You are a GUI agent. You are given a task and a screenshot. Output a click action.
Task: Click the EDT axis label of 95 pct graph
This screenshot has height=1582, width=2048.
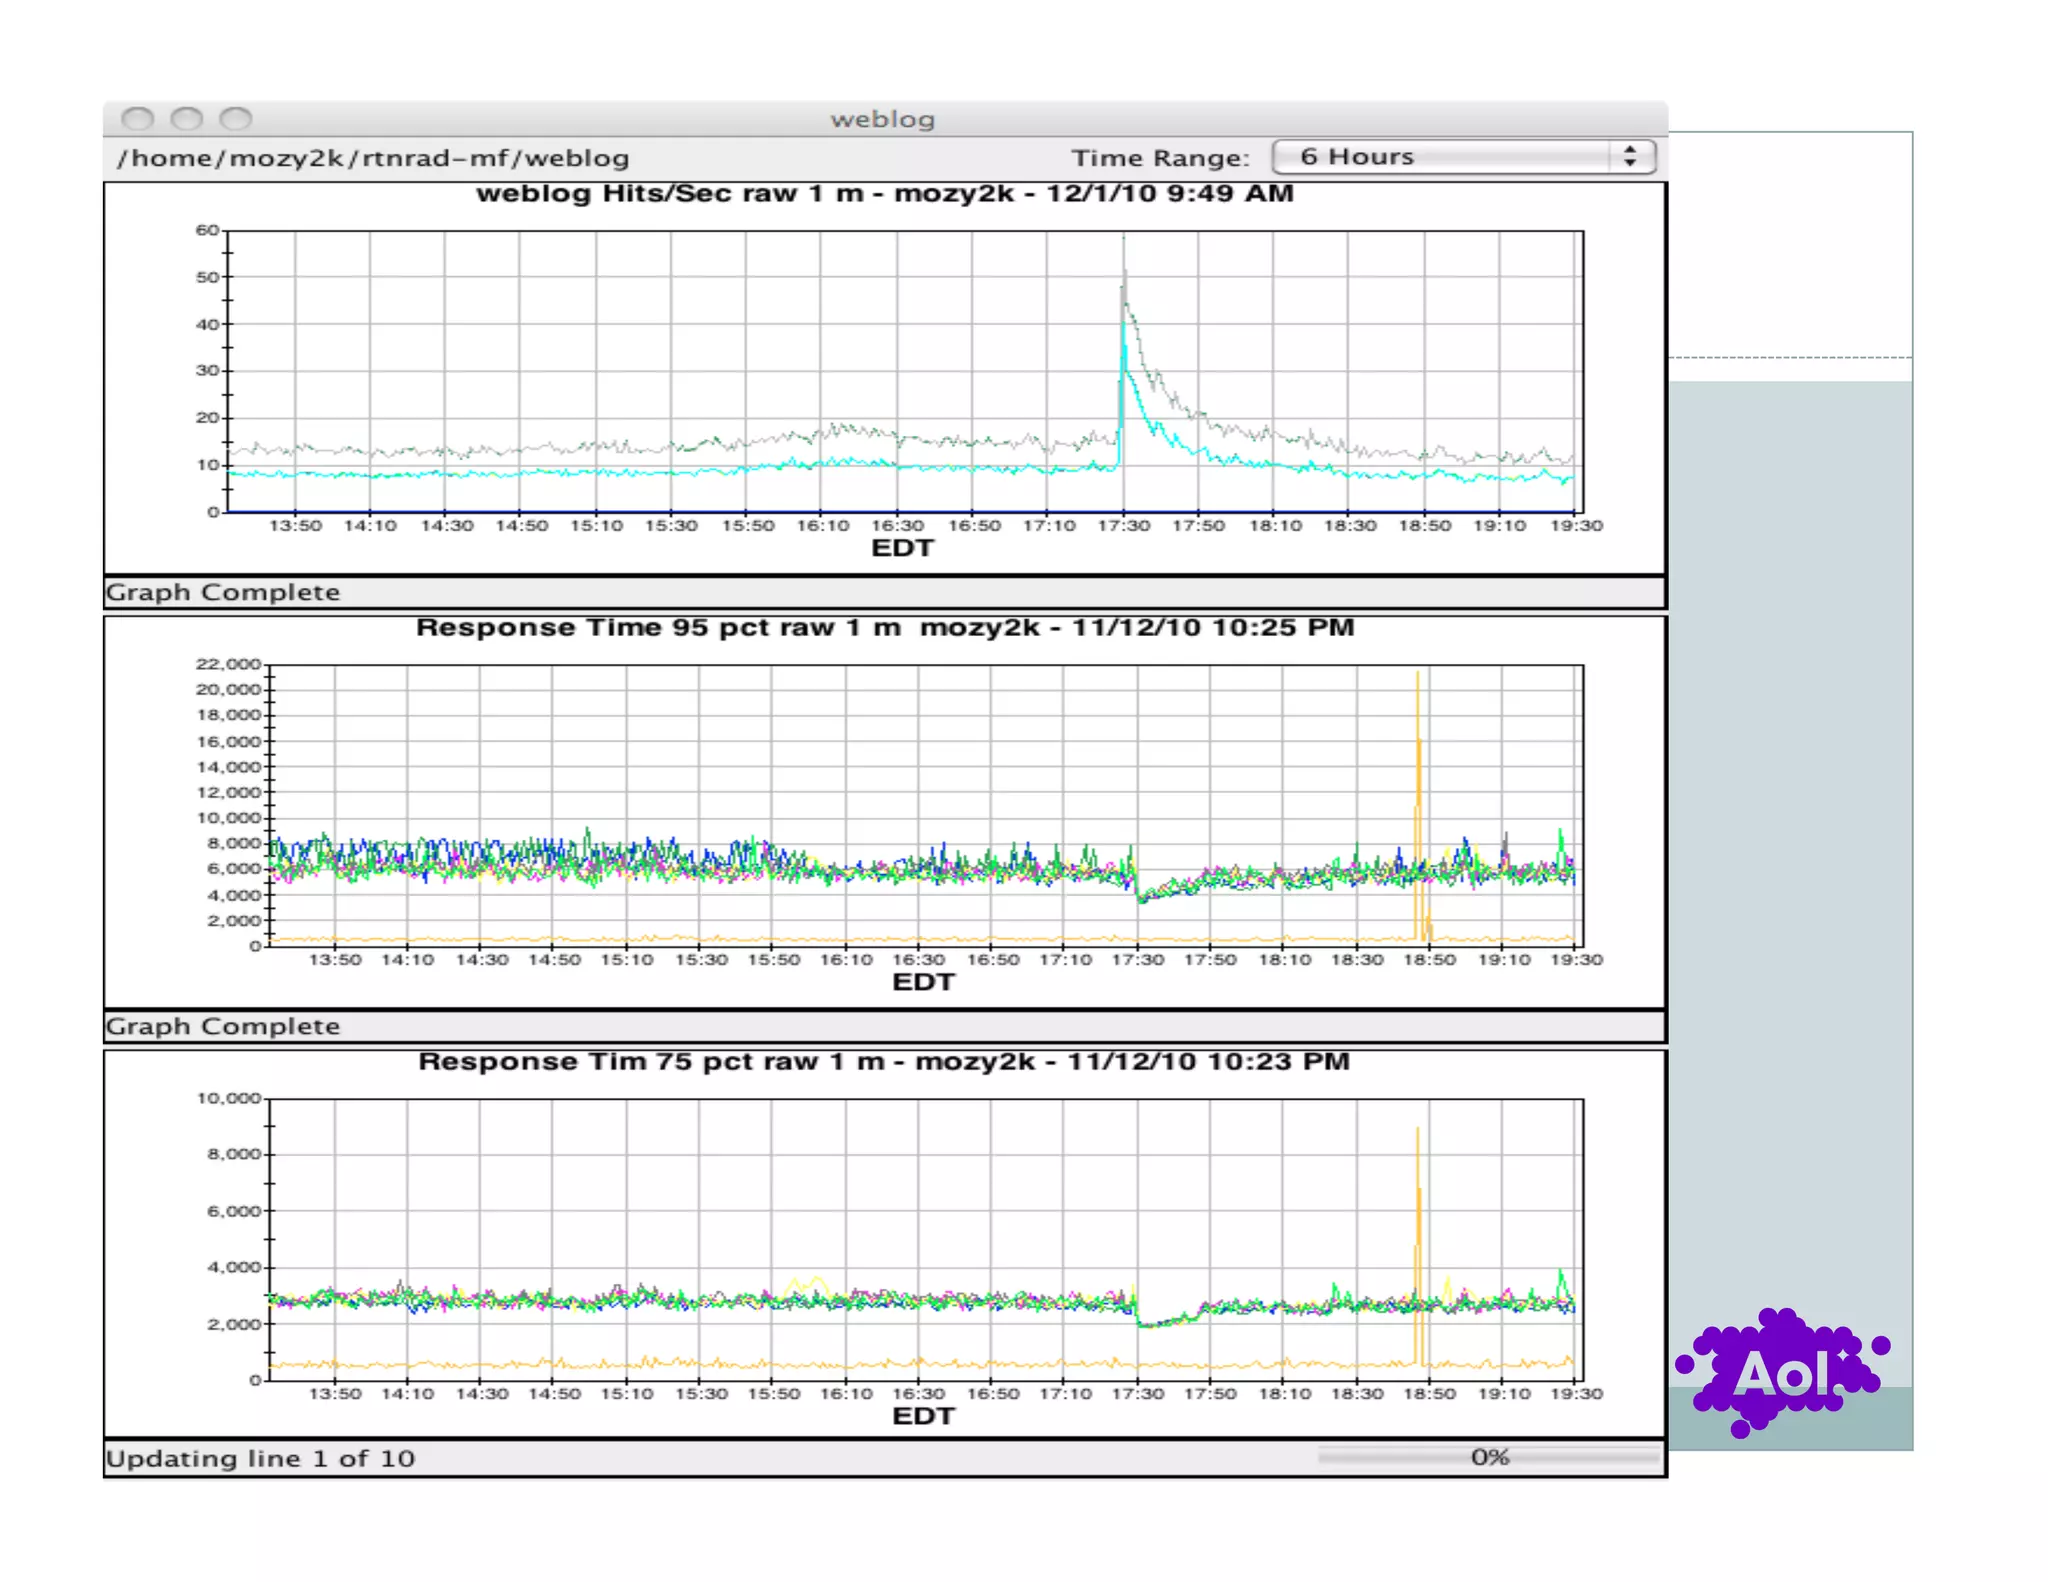(923, 982)
